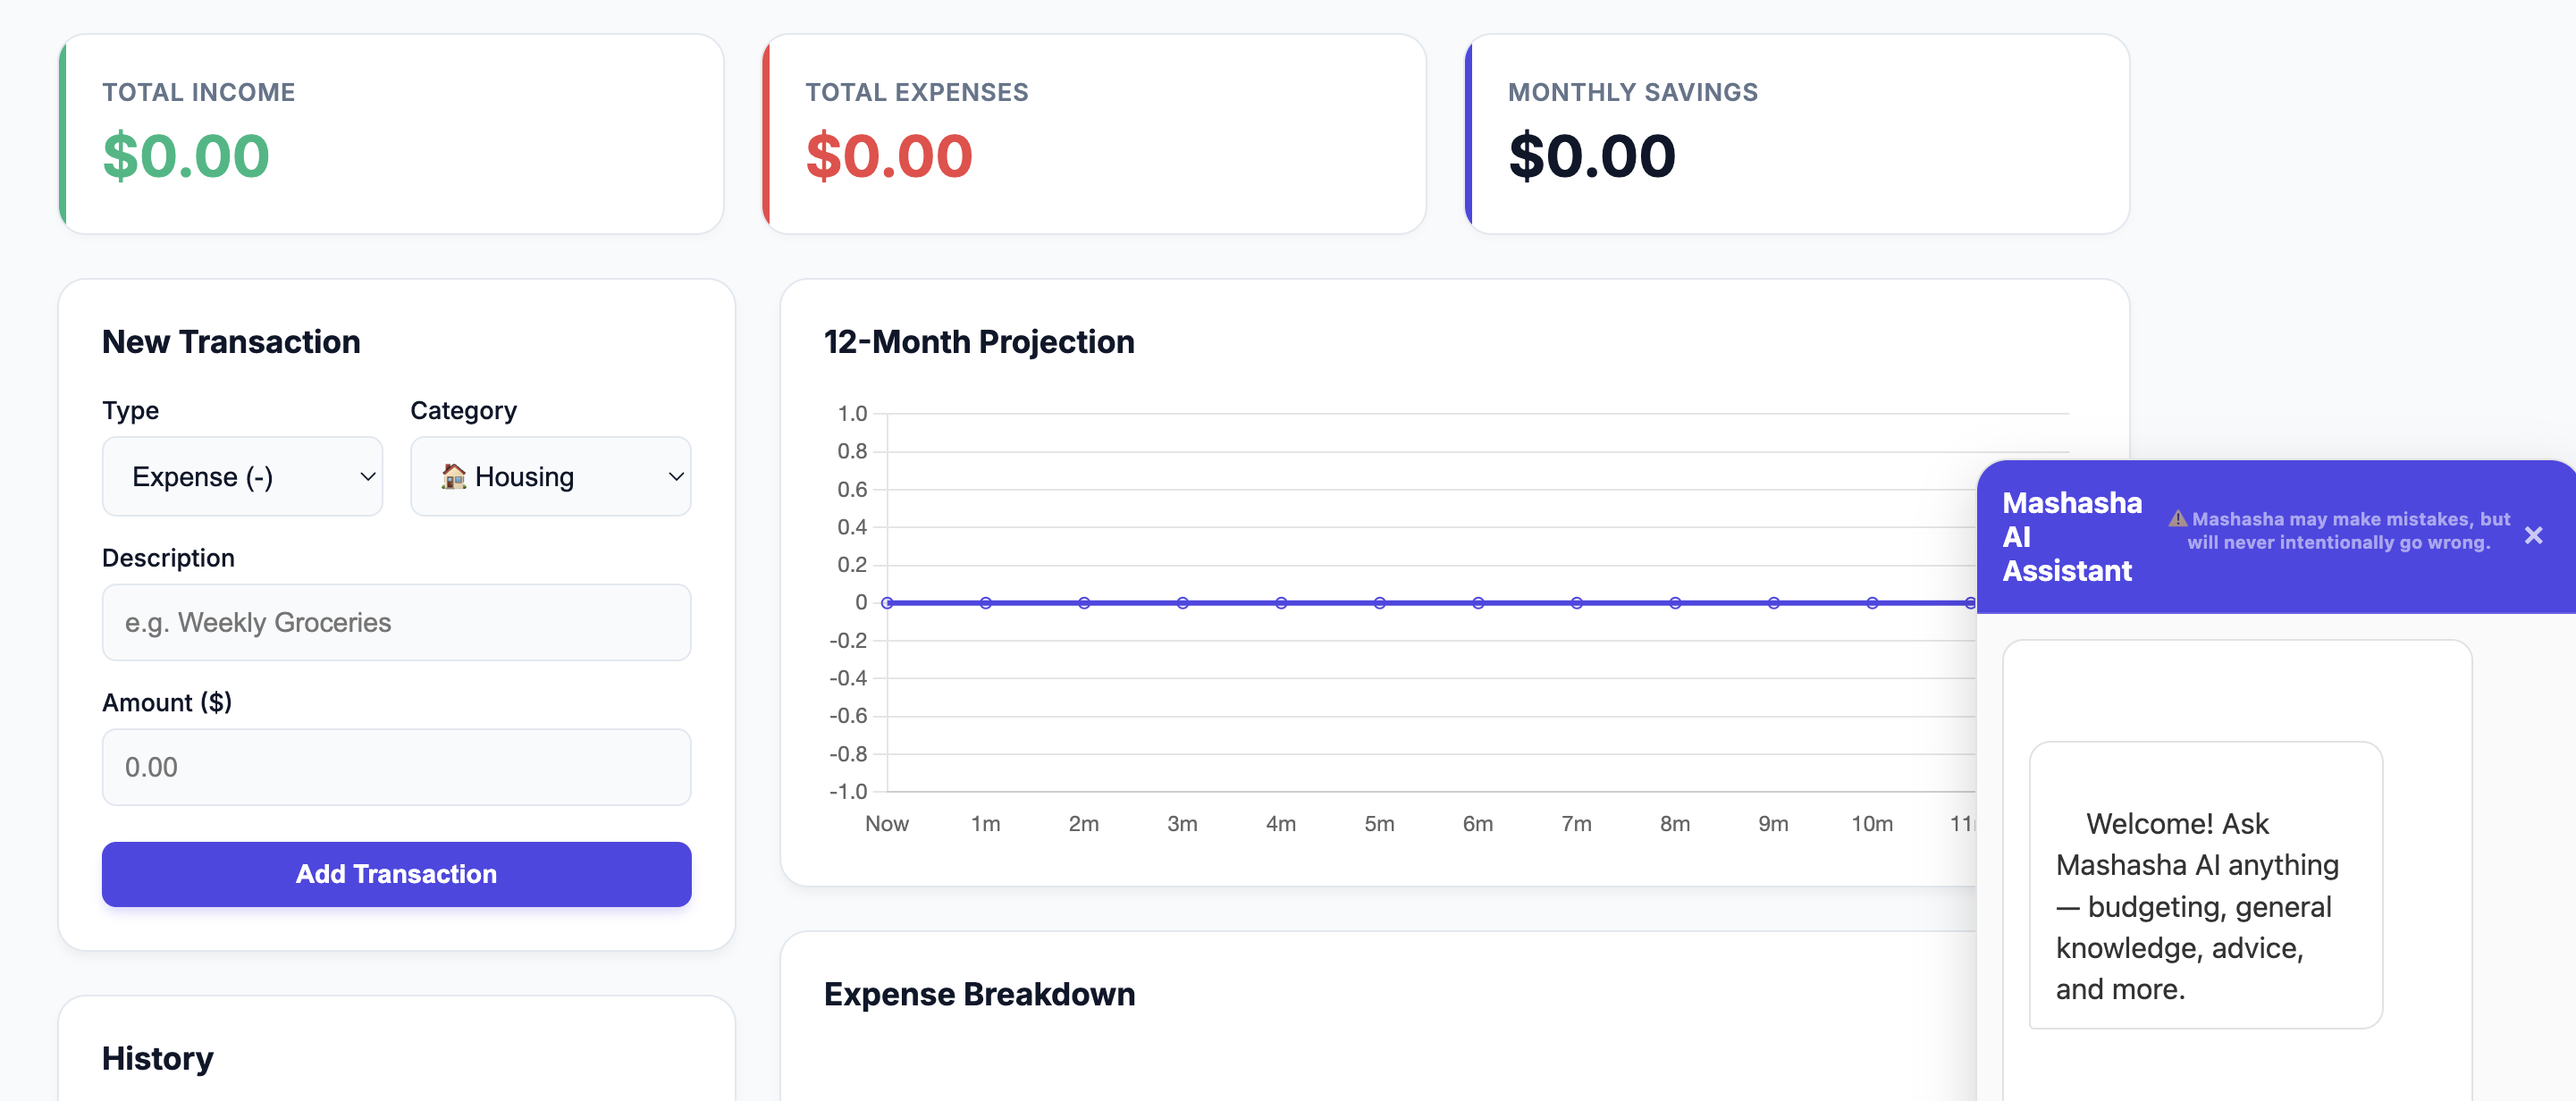2576x1101 pixels.
Task: Click the Total Income $0.00 amount
Action: 186,156
